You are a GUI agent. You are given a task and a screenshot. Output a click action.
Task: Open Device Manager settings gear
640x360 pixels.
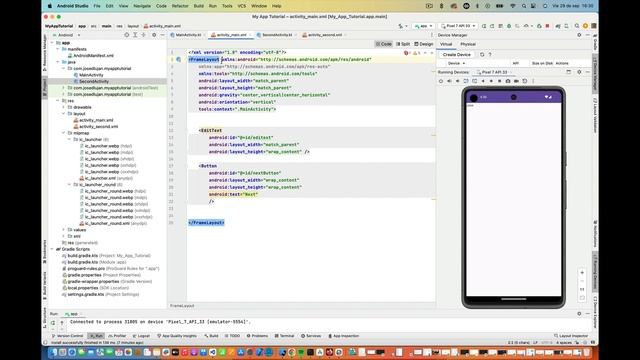pos(579,35)
